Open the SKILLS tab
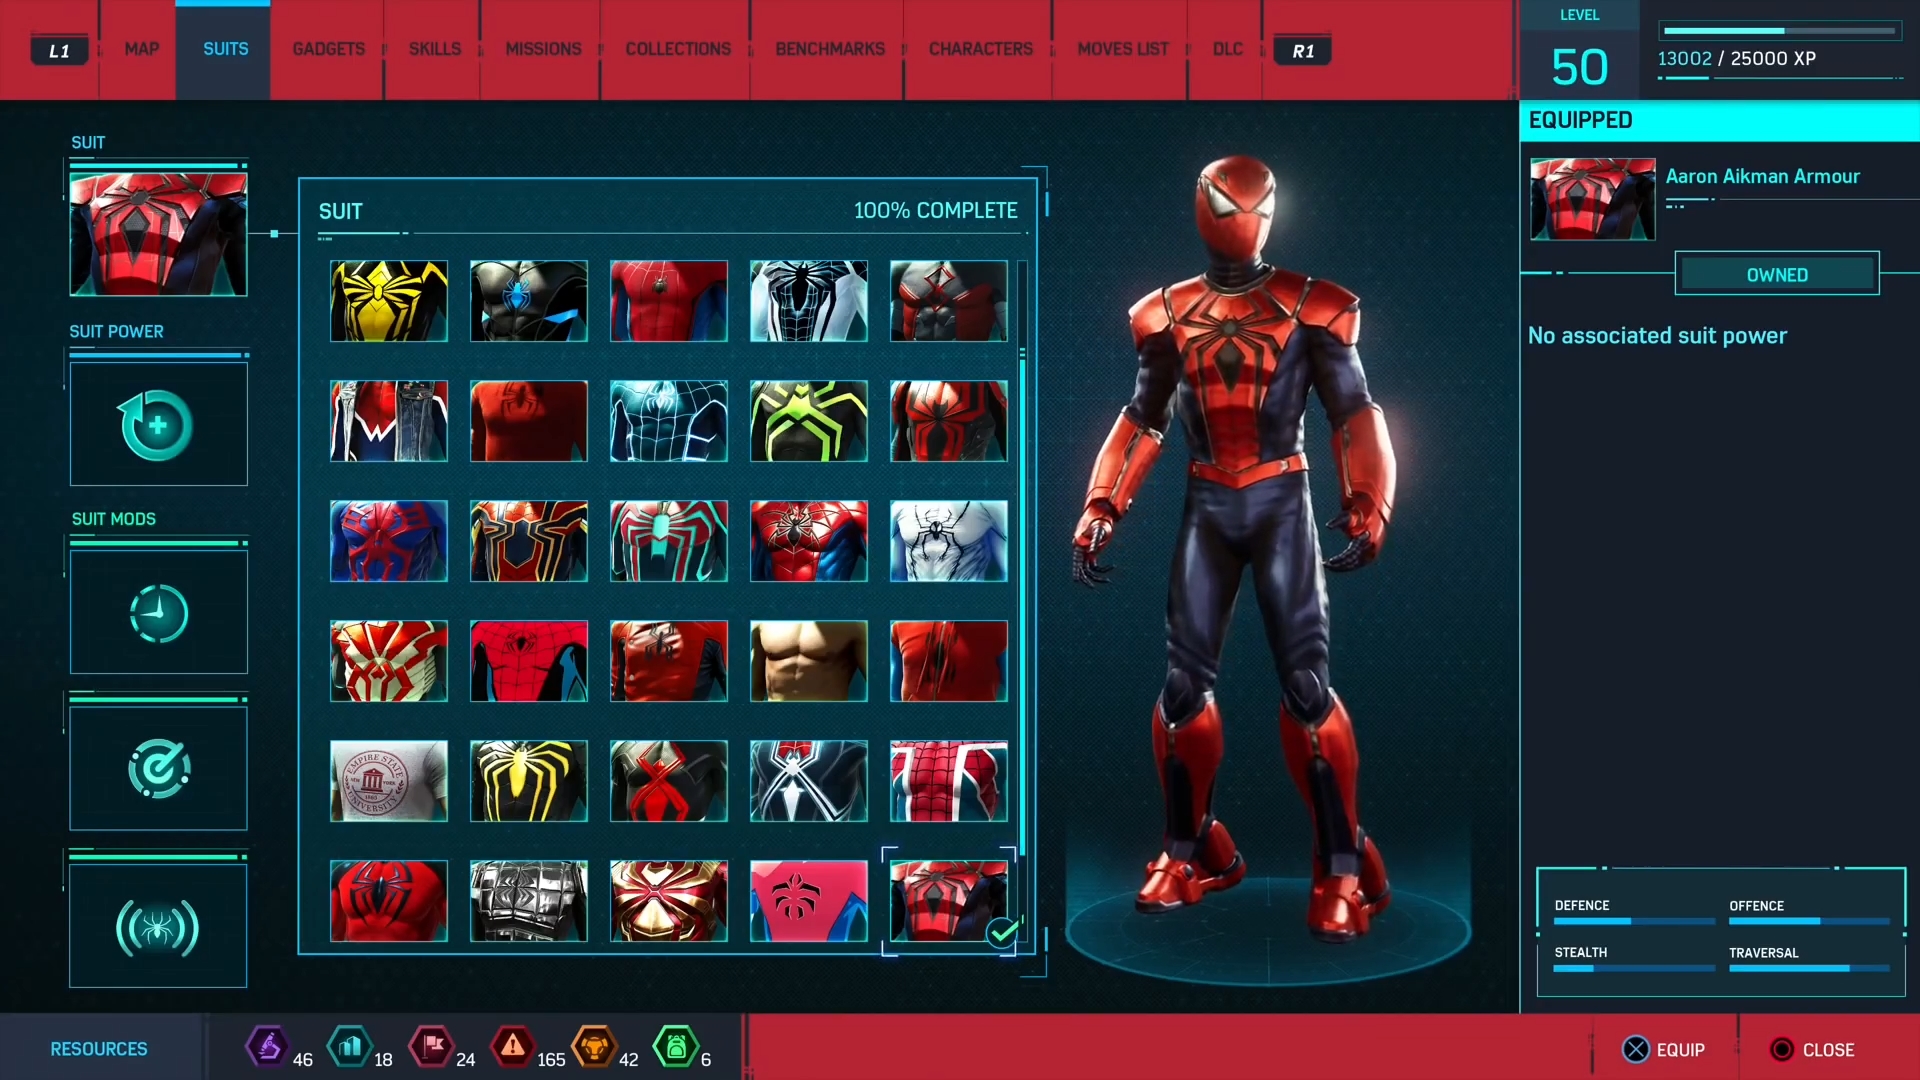The height and width of the screenshot is (1080, 1920). click(x=434, y=49)
